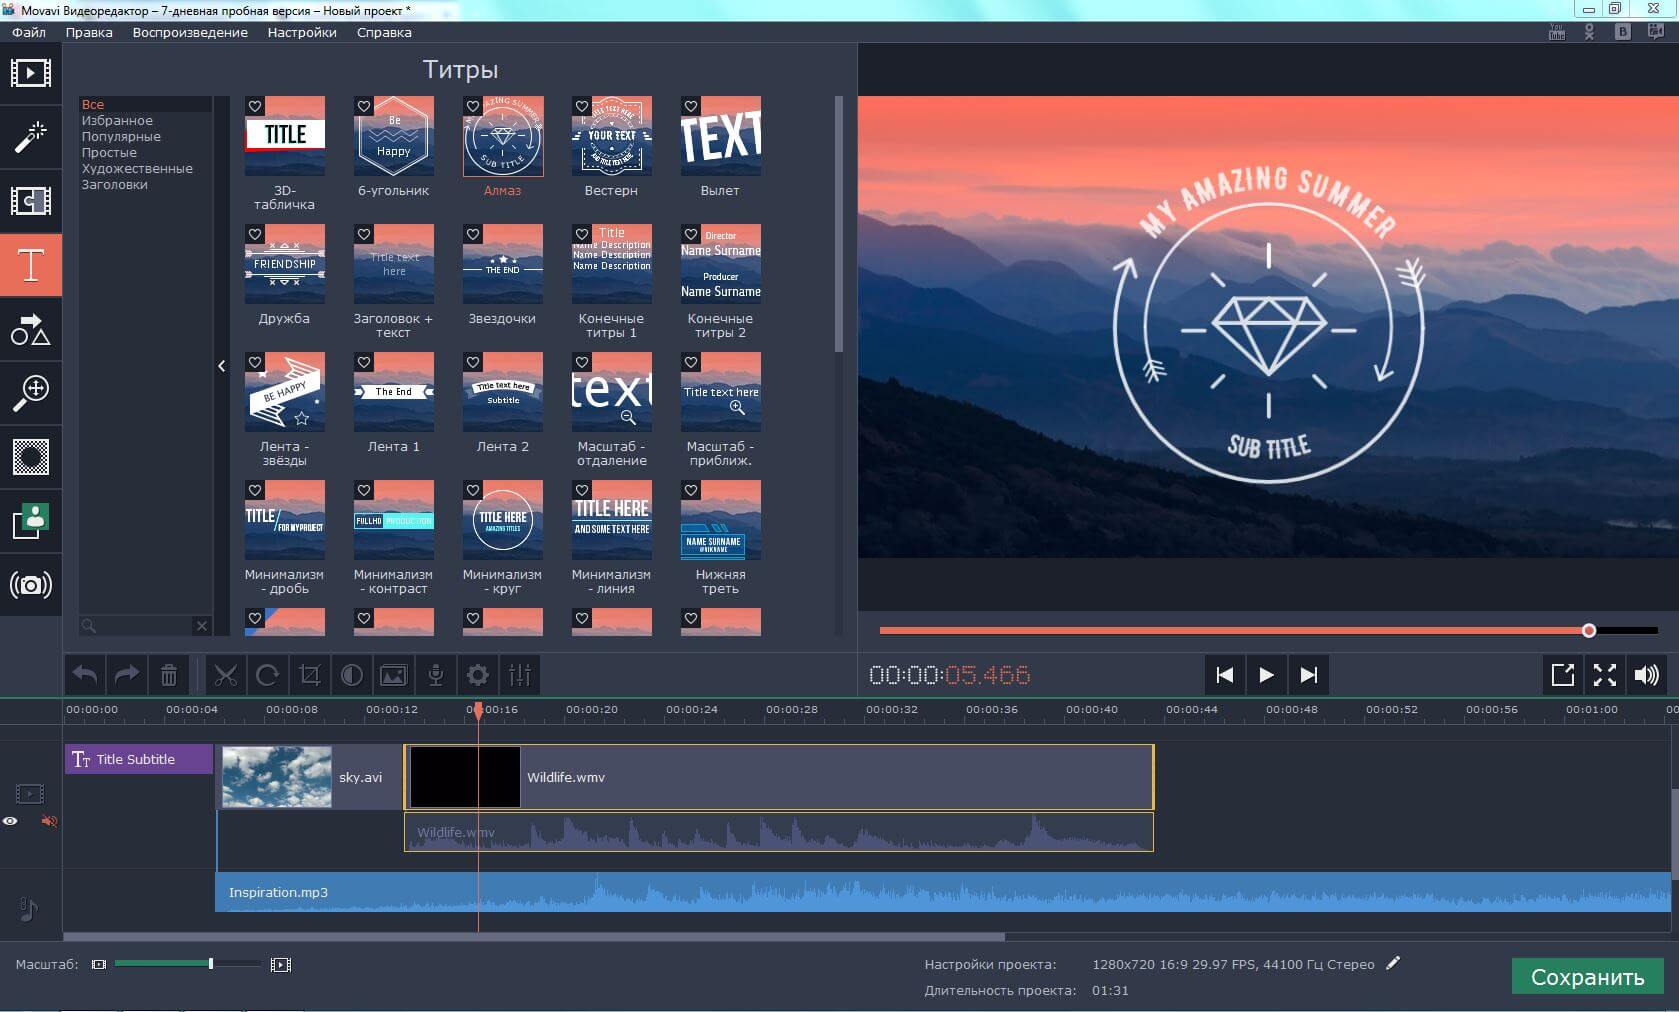
Task: Open the Настройки menu
Action: click(302, 32)
